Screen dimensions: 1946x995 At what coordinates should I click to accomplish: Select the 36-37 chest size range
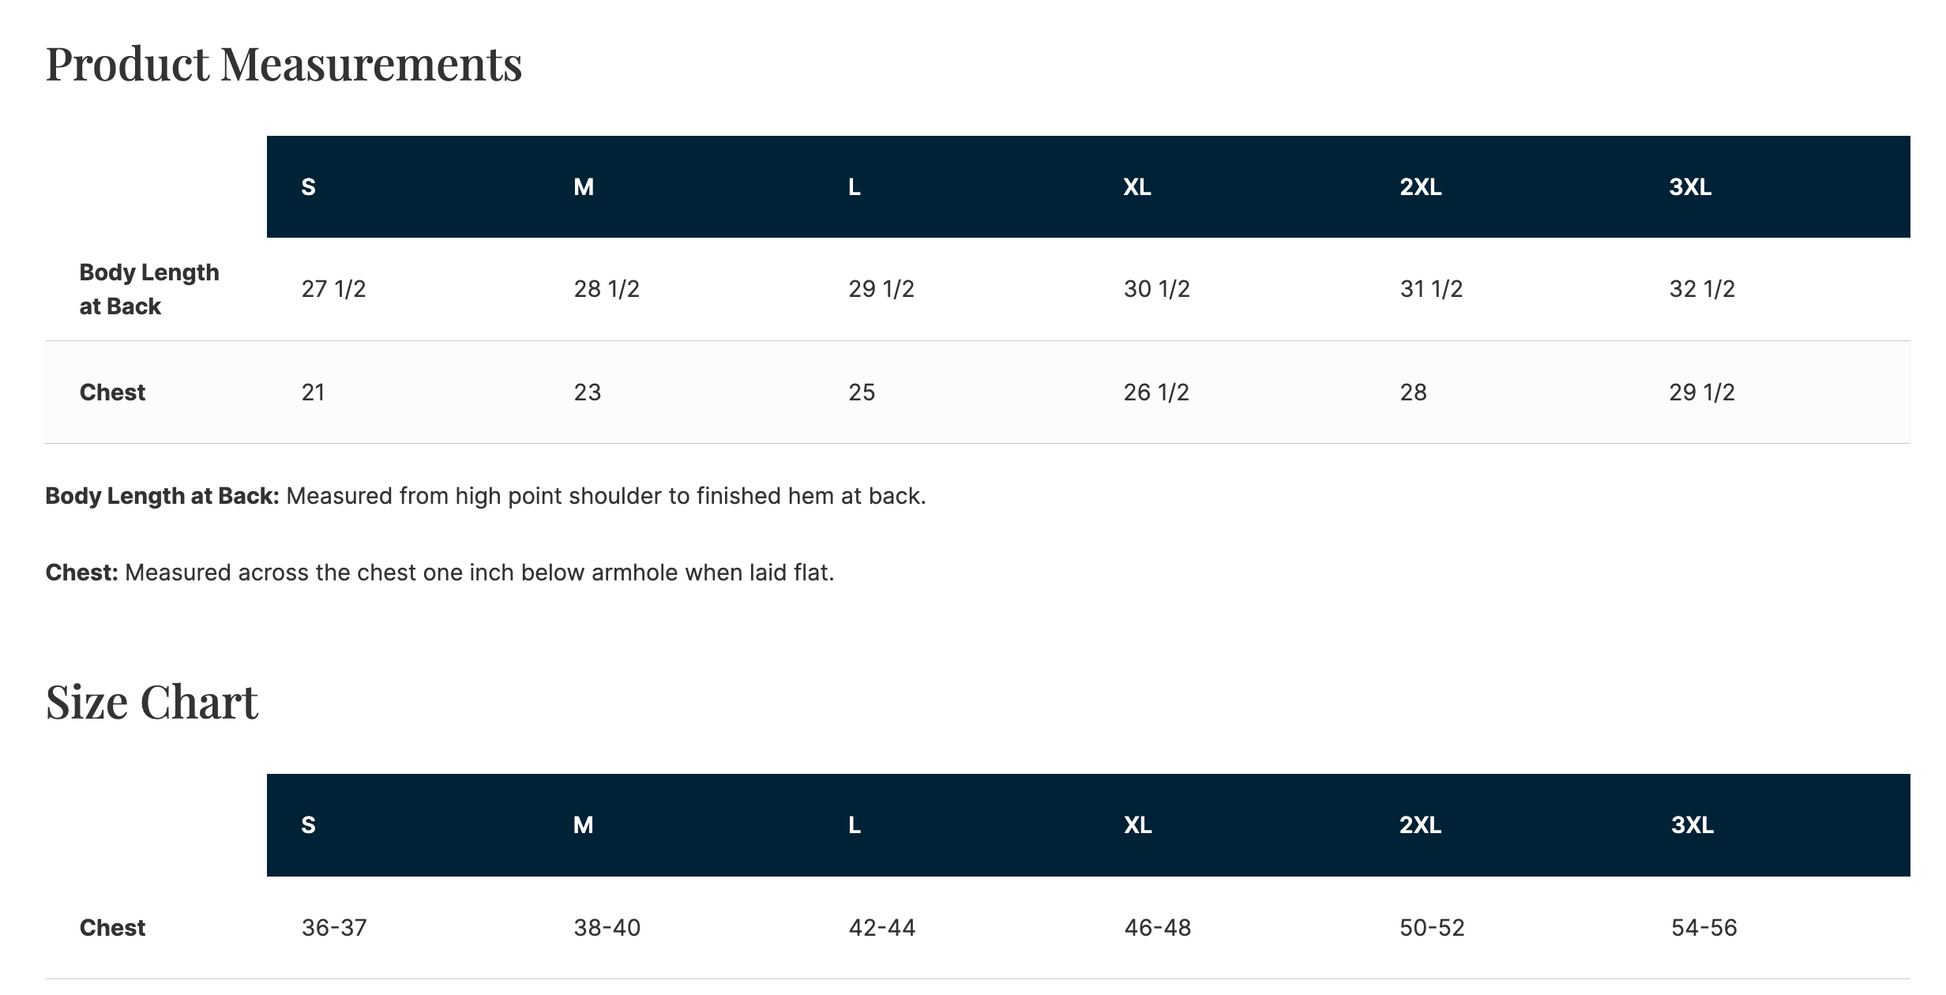click(x=334, y=928)
